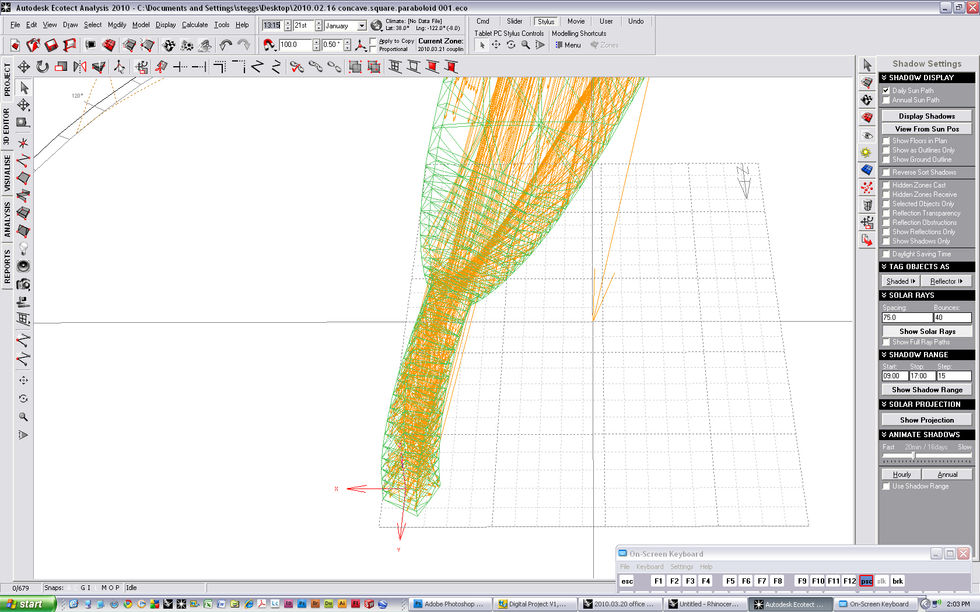Click the animate shadows speed slider

[927, 456]
